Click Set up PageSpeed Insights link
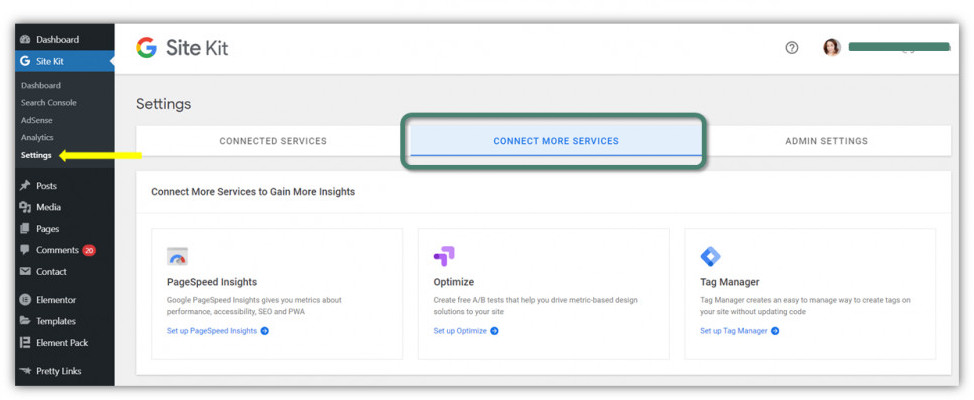Screen dimensions: 974x400 (212, 331)
